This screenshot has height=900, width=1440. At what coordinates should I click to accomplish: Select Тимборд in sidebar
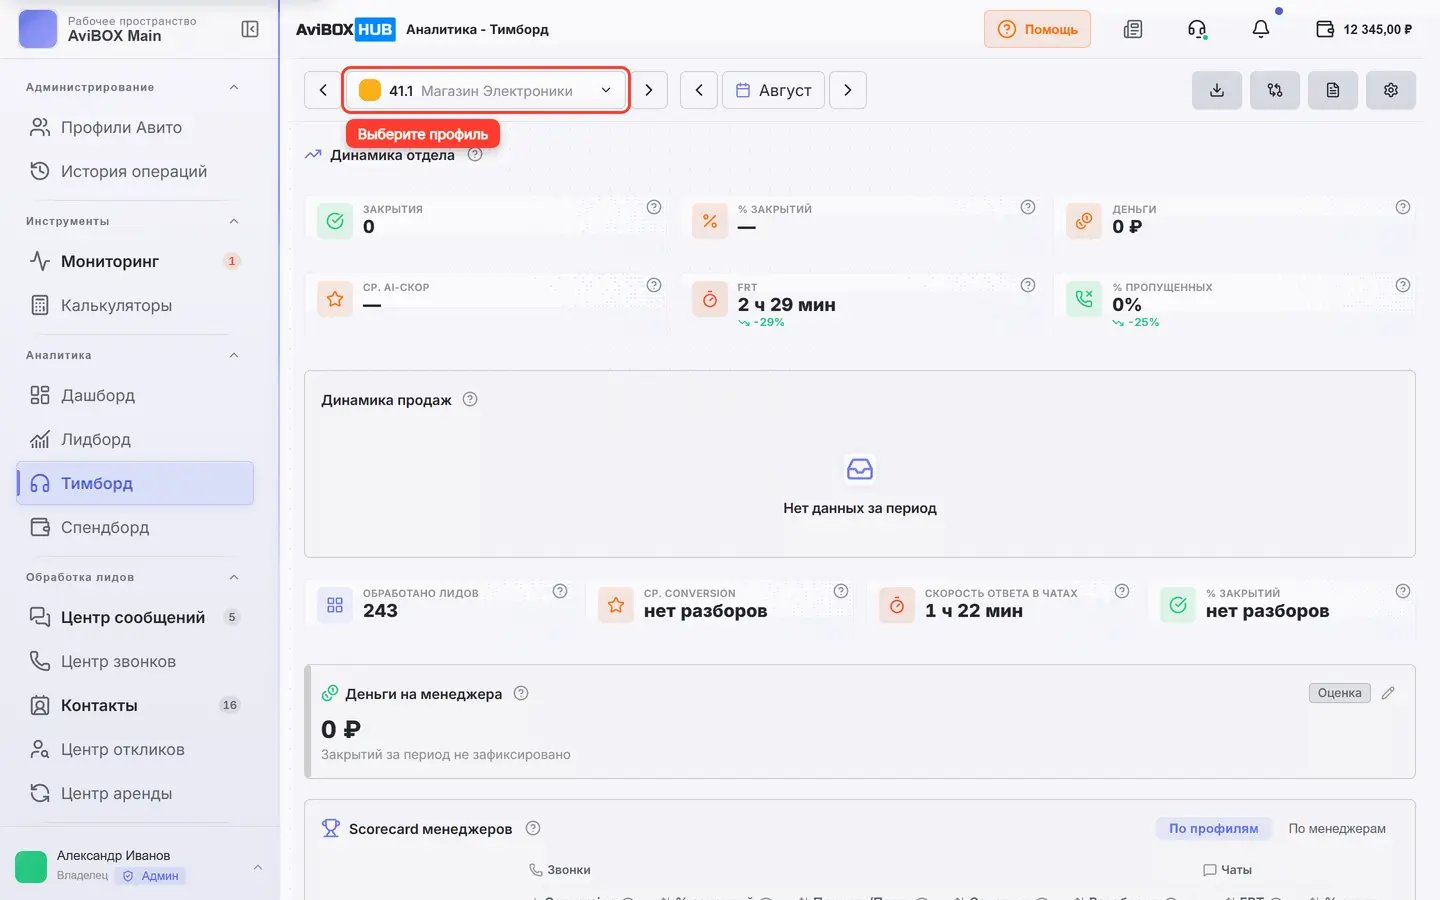click(x=135, y=483)
